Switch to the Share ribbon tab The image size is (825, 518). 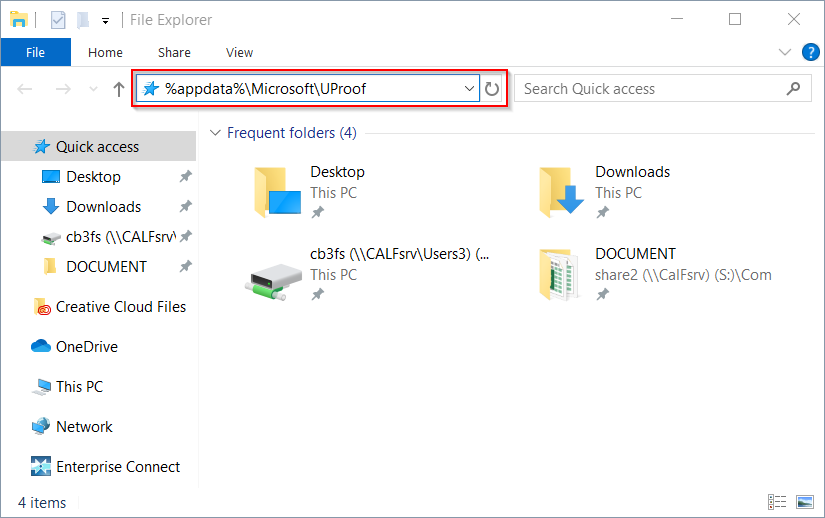(174, 53)
